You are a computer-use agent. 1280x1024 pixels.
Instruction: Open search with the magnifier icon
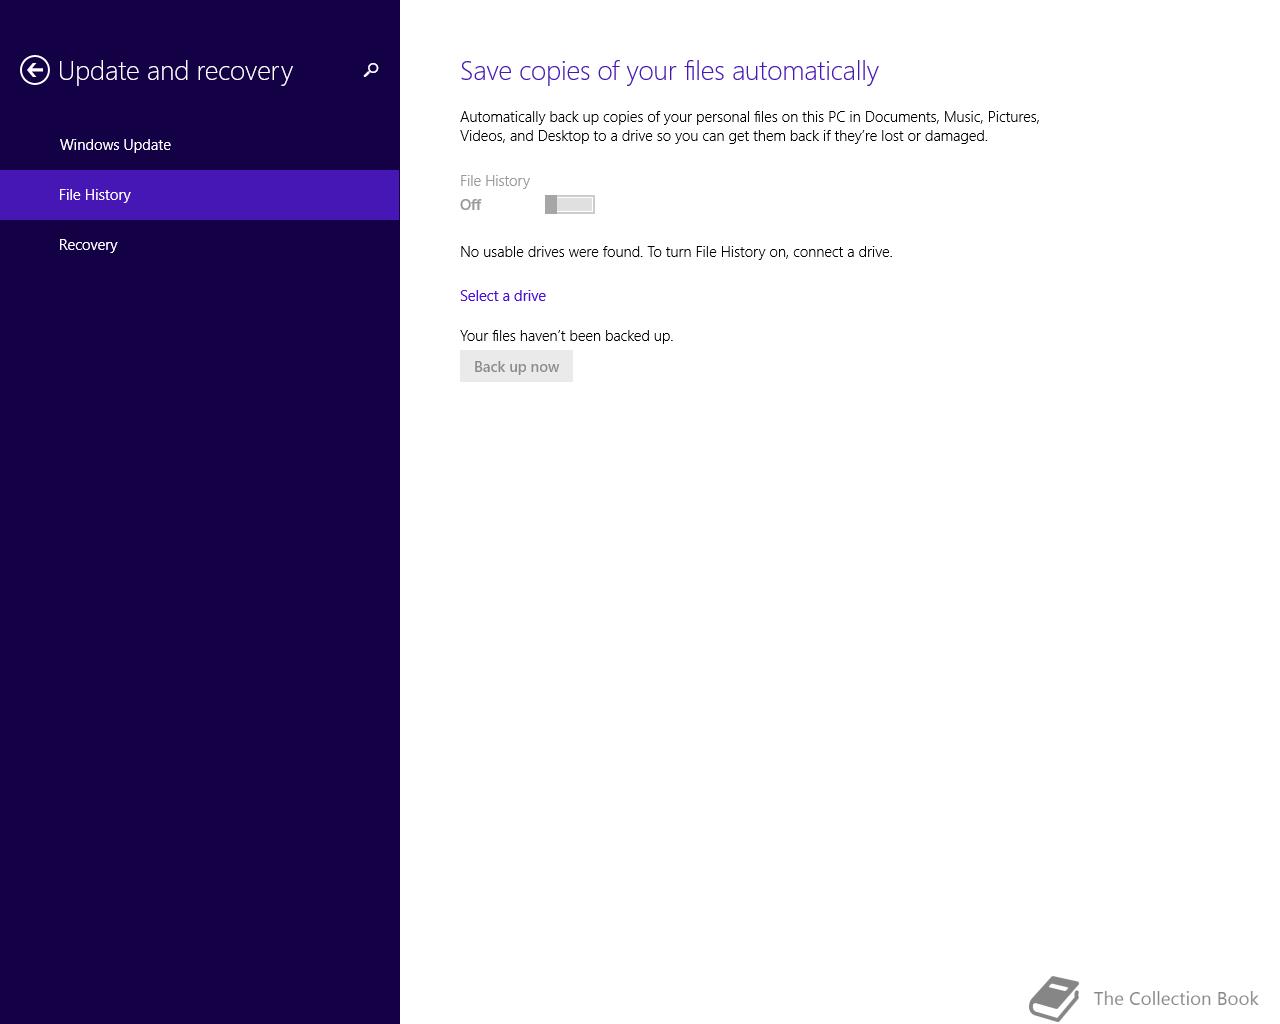tap(371, 70)
